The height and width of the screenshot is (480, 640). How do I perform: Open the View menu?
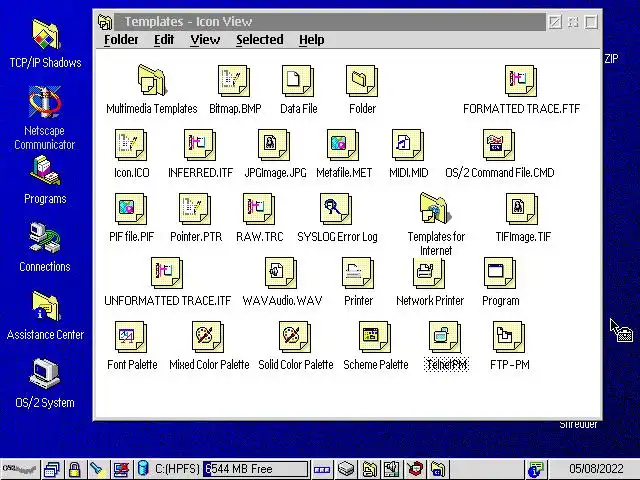point(205,40)
